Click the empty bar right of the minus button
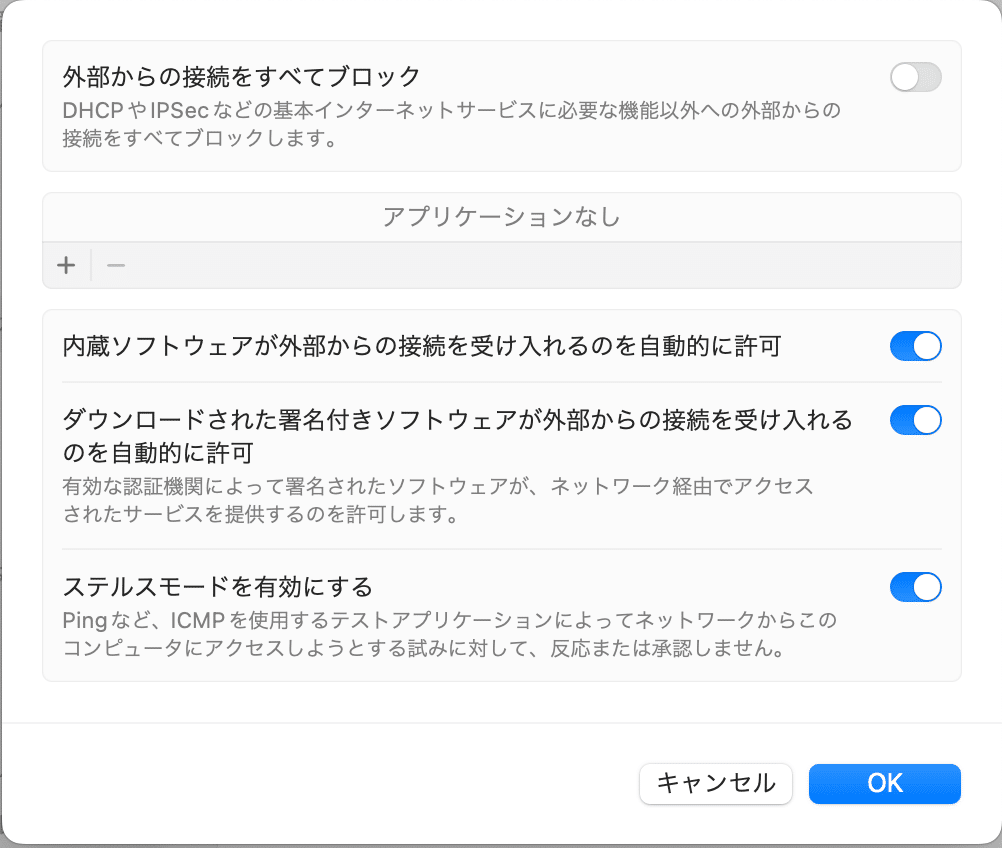1002x848 pixels. coord(543,265)
